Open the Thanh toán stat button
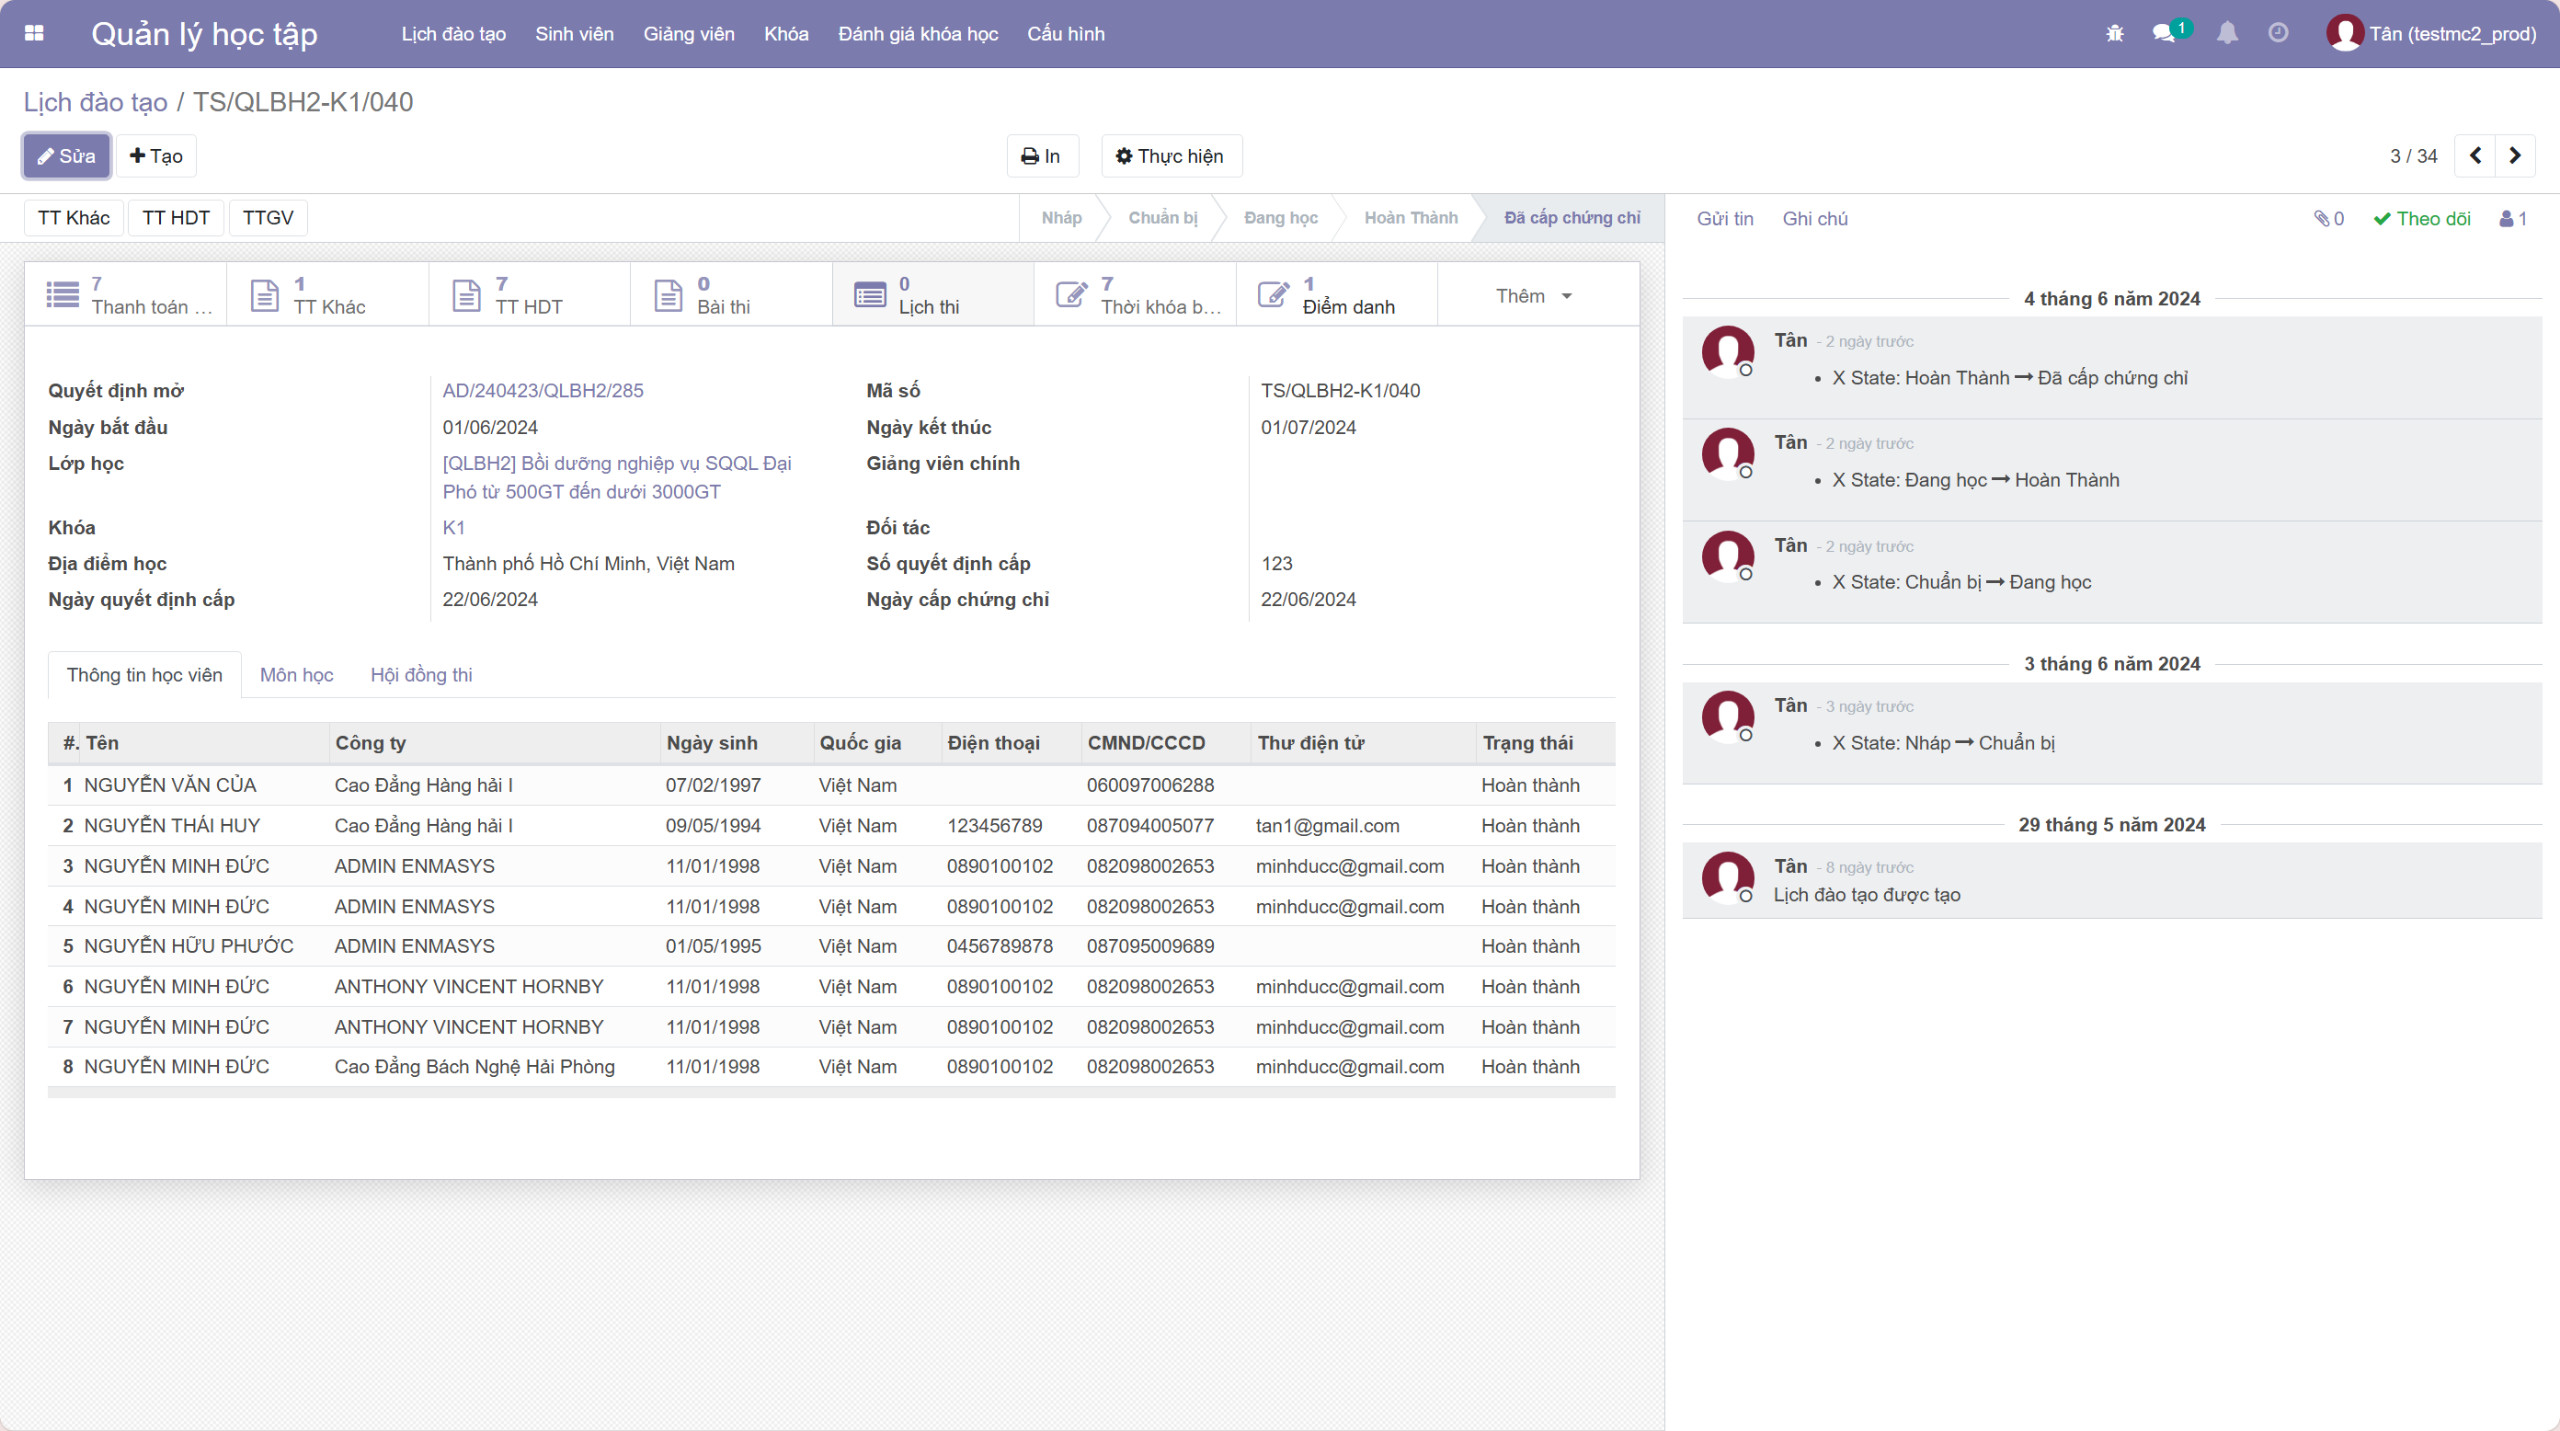This screenshot has width=2560, height=1431. pyautogui.click(x=126, y=296)
